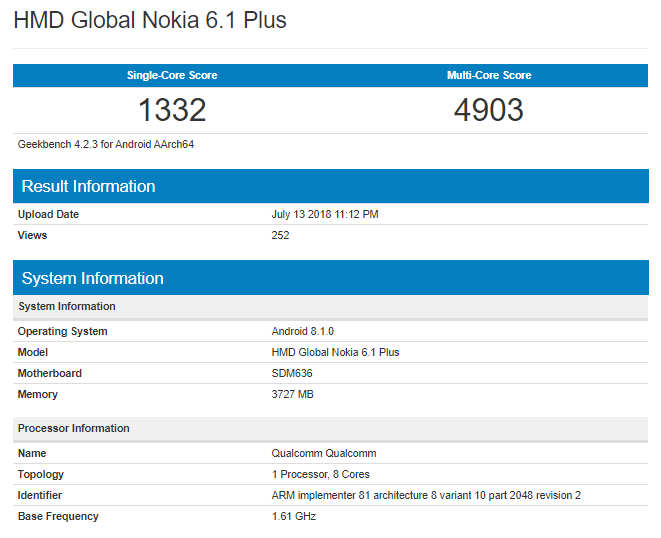Viewport: 661px width, 538px height.
Task: Click the Android 8.1.0 value
Action: coord(302,331)
